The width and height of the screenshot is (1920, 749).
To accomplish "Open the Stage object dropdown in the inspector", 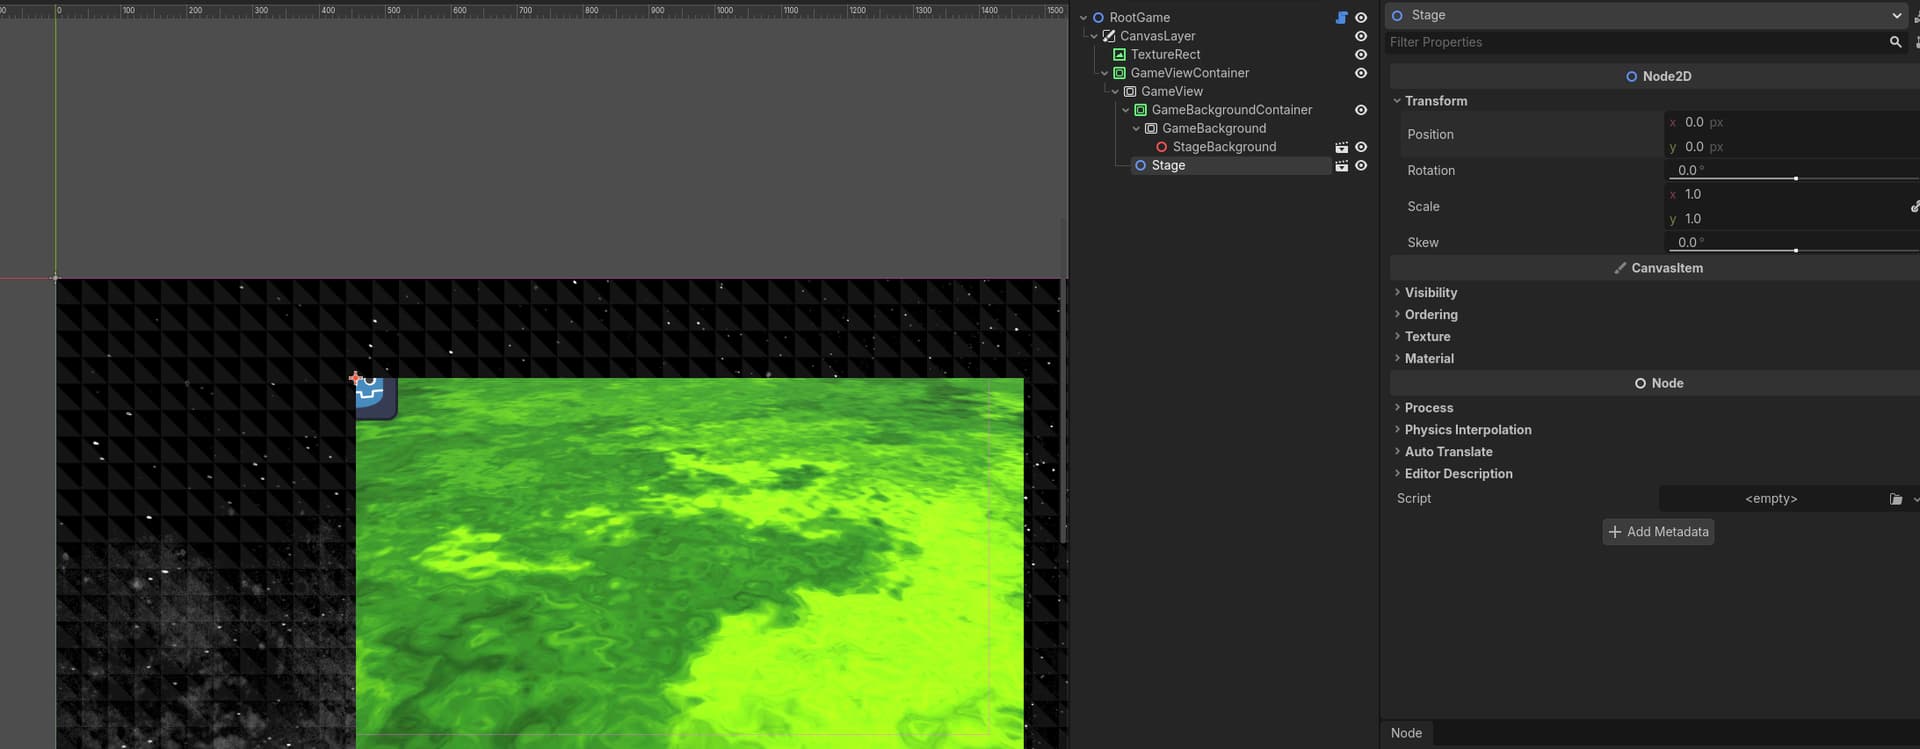I will 1896,15.
